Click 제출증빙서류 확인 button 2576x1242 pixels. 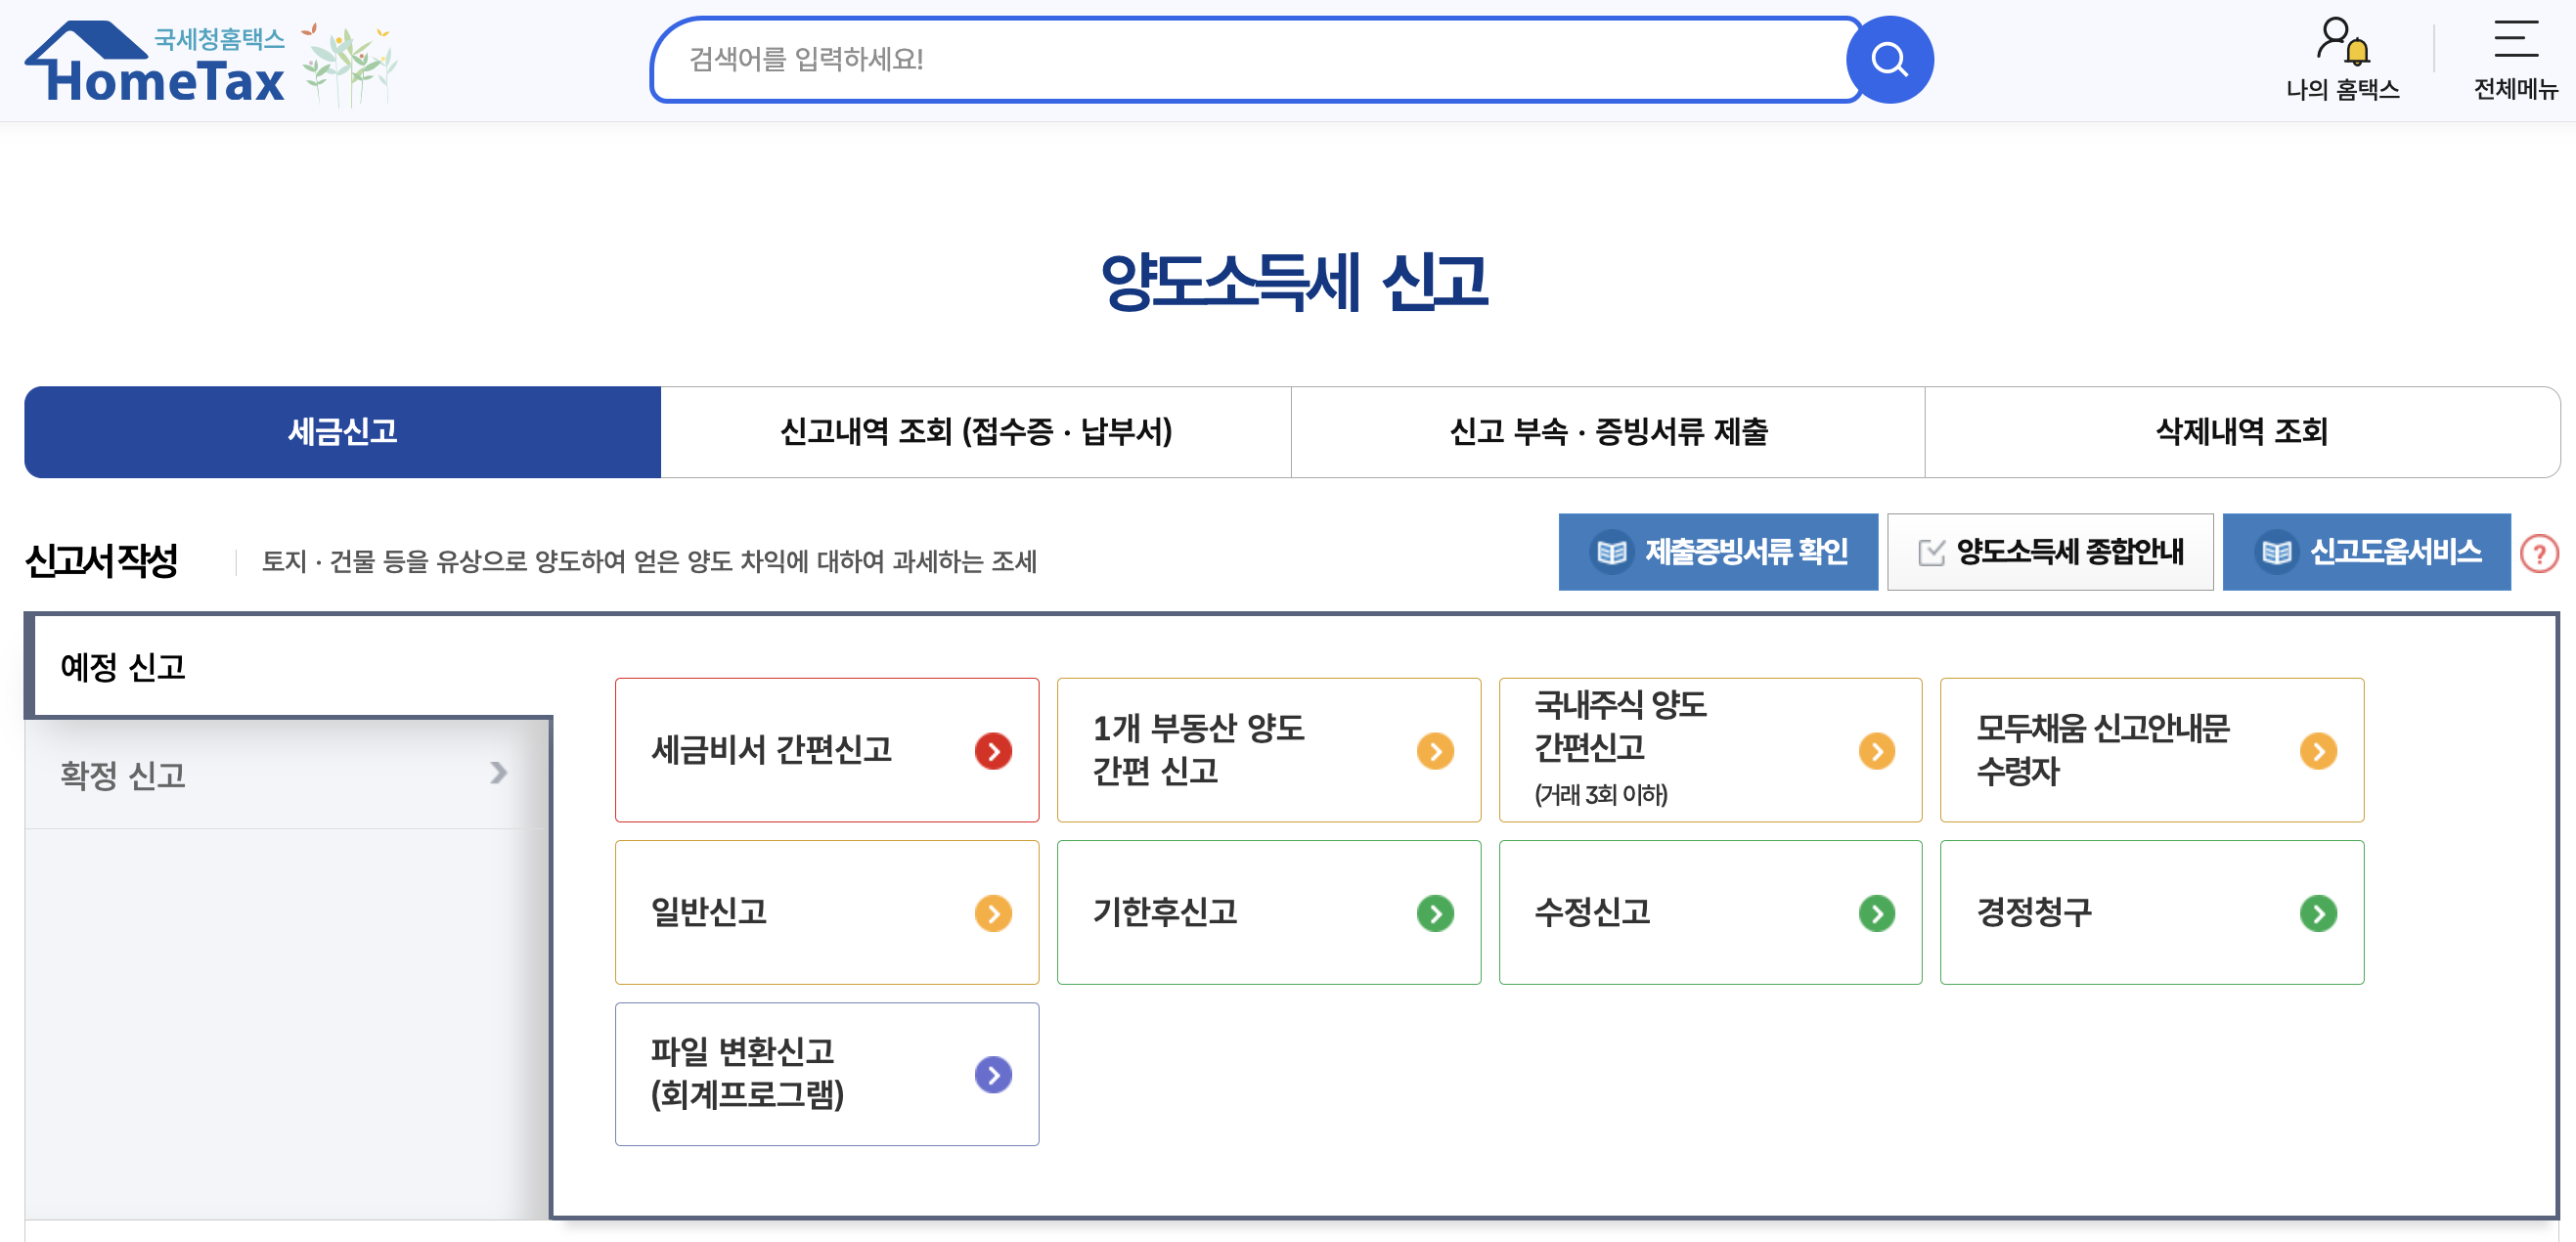tap(1717, 552)
